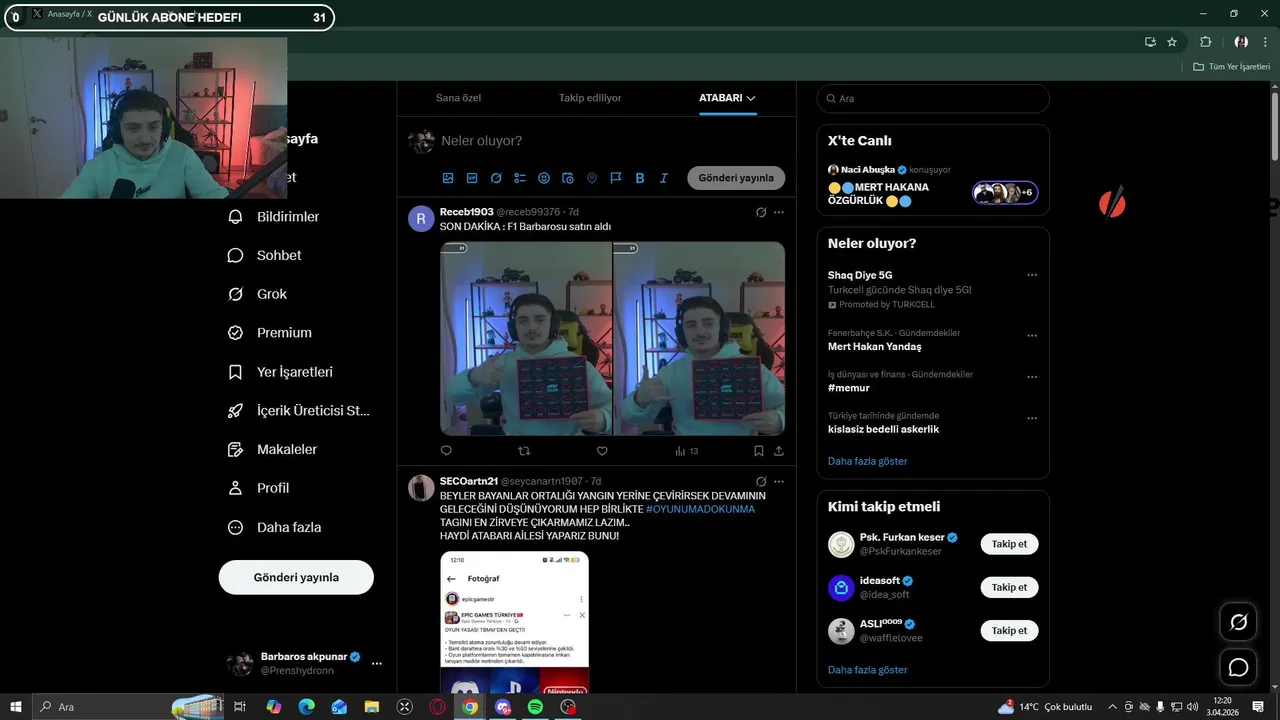Click the sidebar Gönderi yayınla button
Viewport: 1280px width, 720px height.
click(x=296, y=577)
